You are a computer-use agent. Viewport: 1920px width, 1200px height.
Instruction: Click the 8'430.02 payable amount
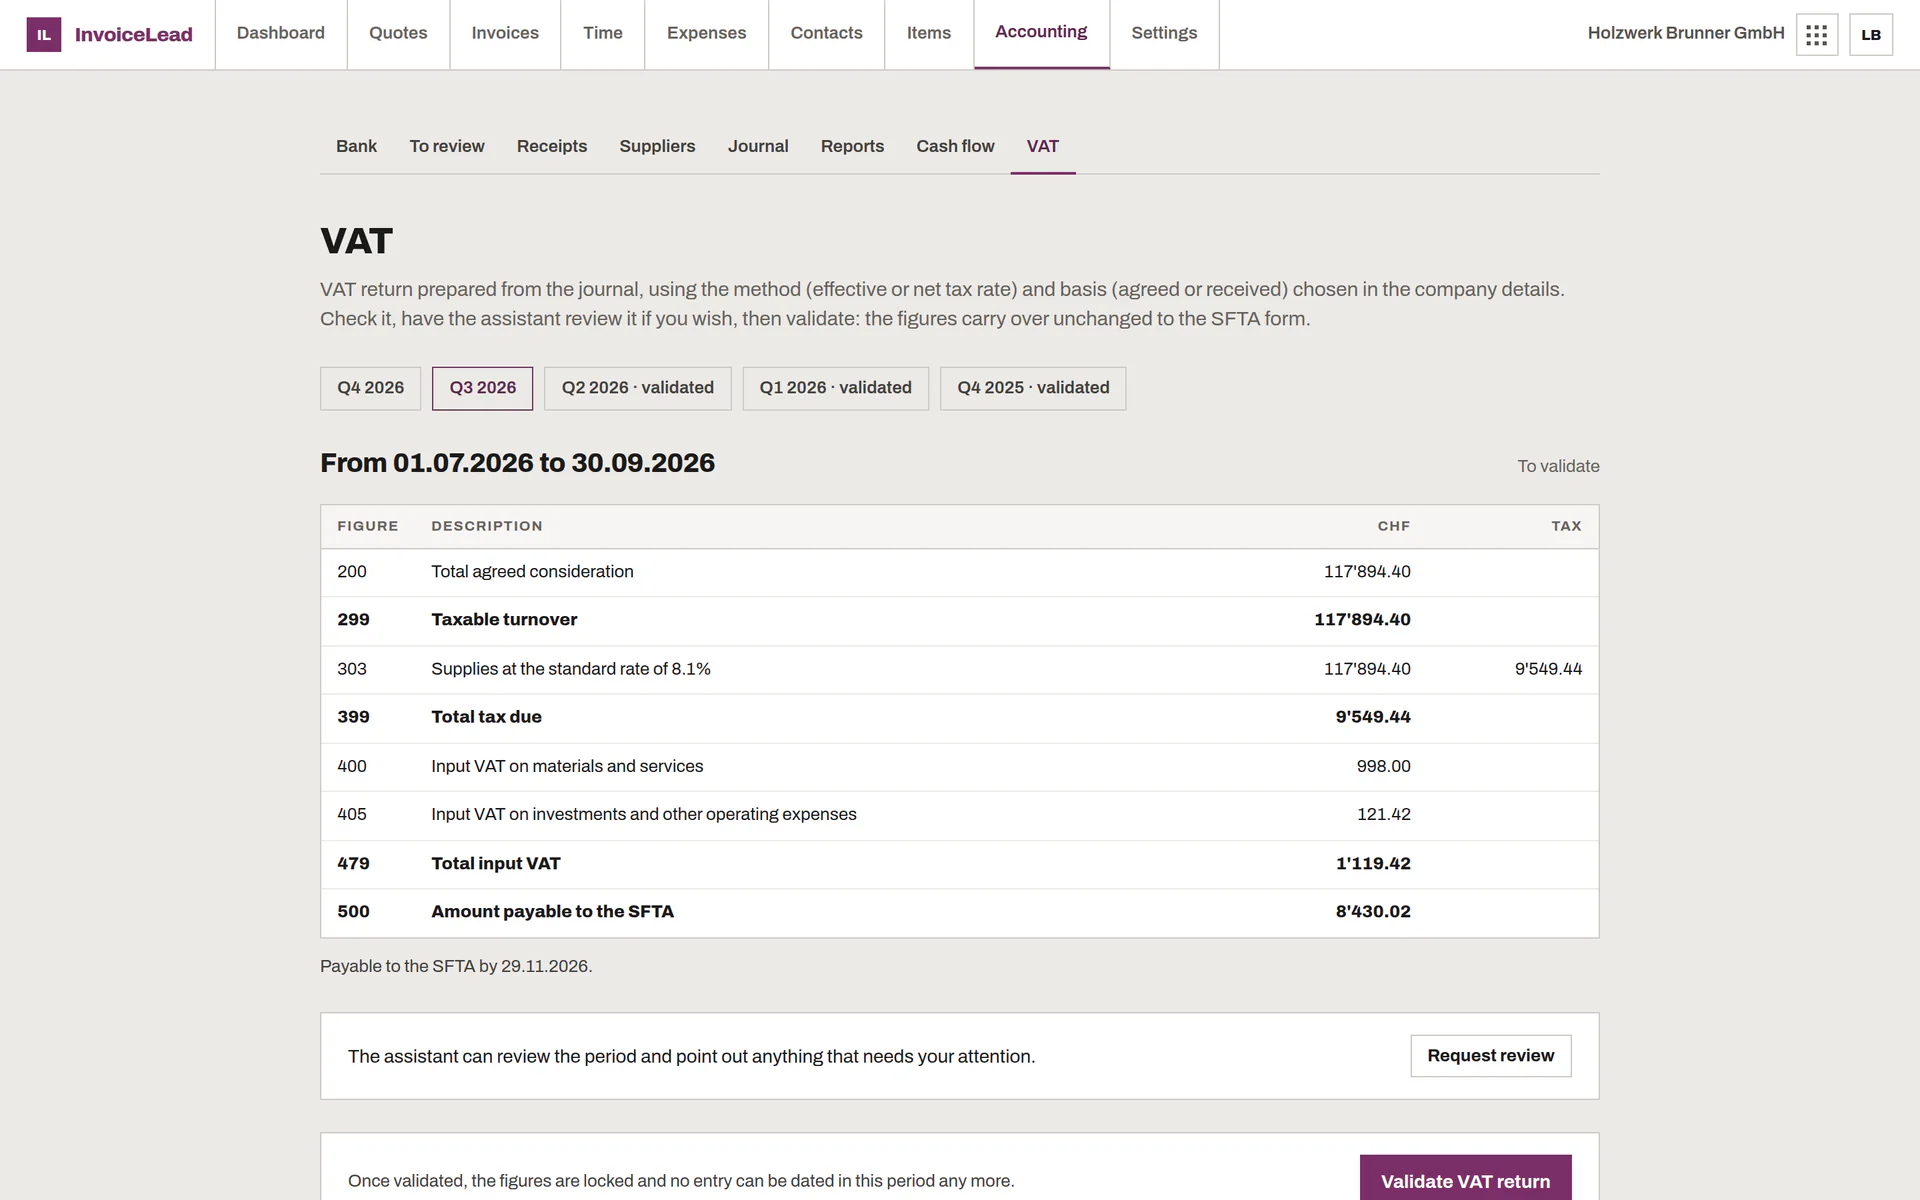click(x=1373, y=912)
